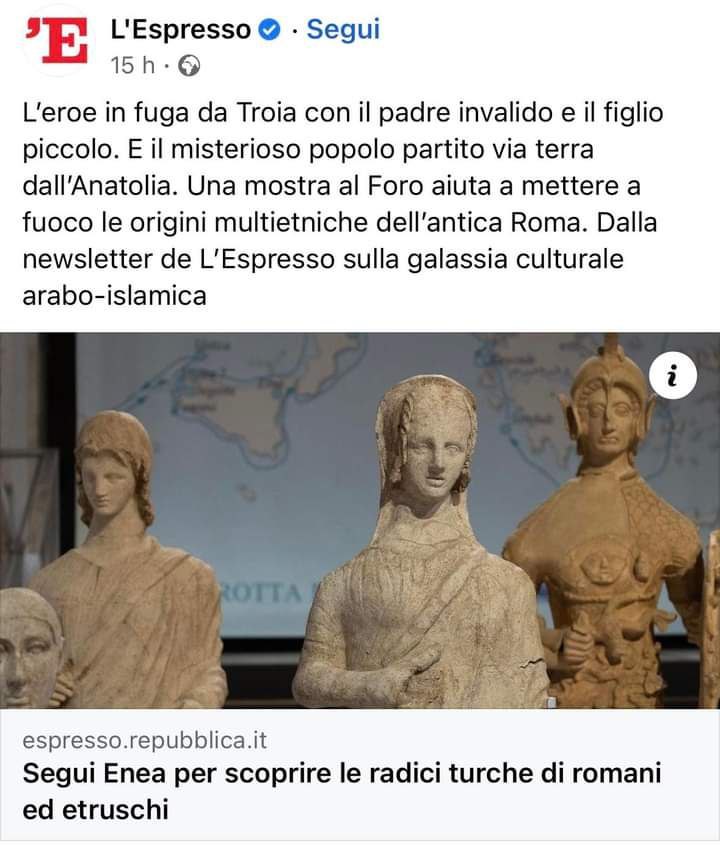Follow the page via Segui link

pyautogui.click(x=343, y=29)
